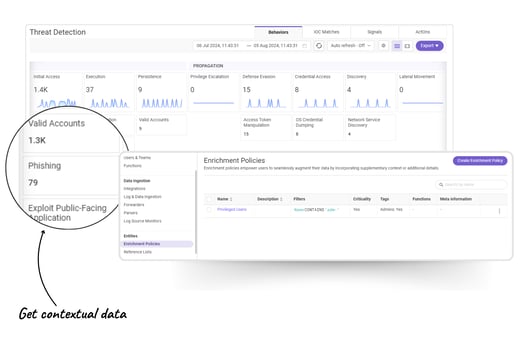Sort by Description column sort icon
The height and width of the screenshot is (362, 525).
(x=281, y=199)
